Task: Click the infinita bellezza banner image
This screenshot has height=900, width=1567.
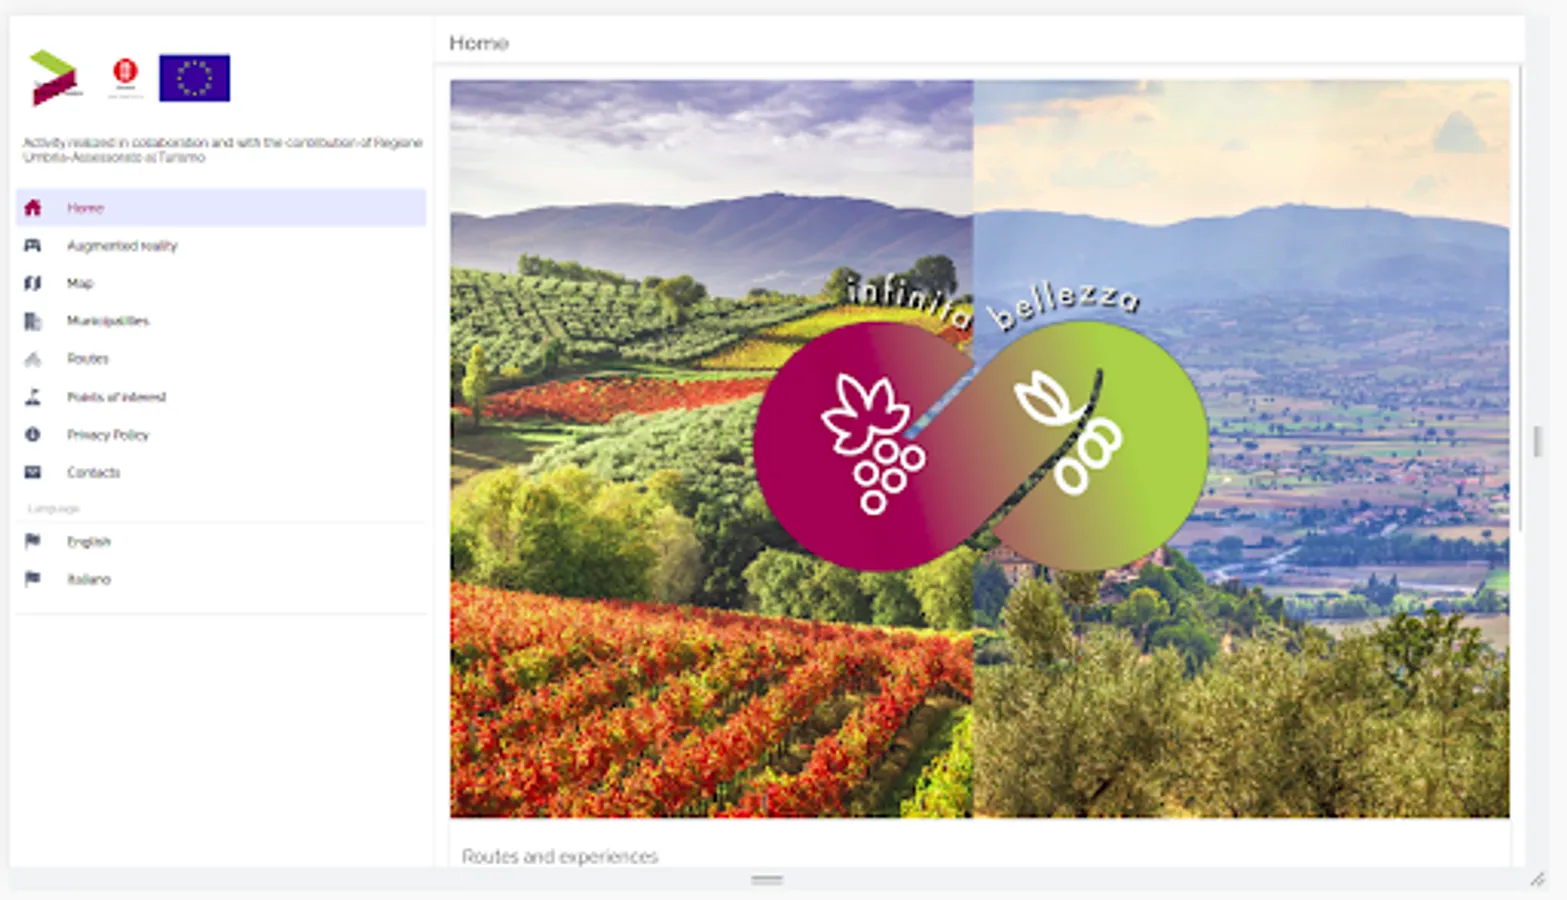Action: pos(980,449)
